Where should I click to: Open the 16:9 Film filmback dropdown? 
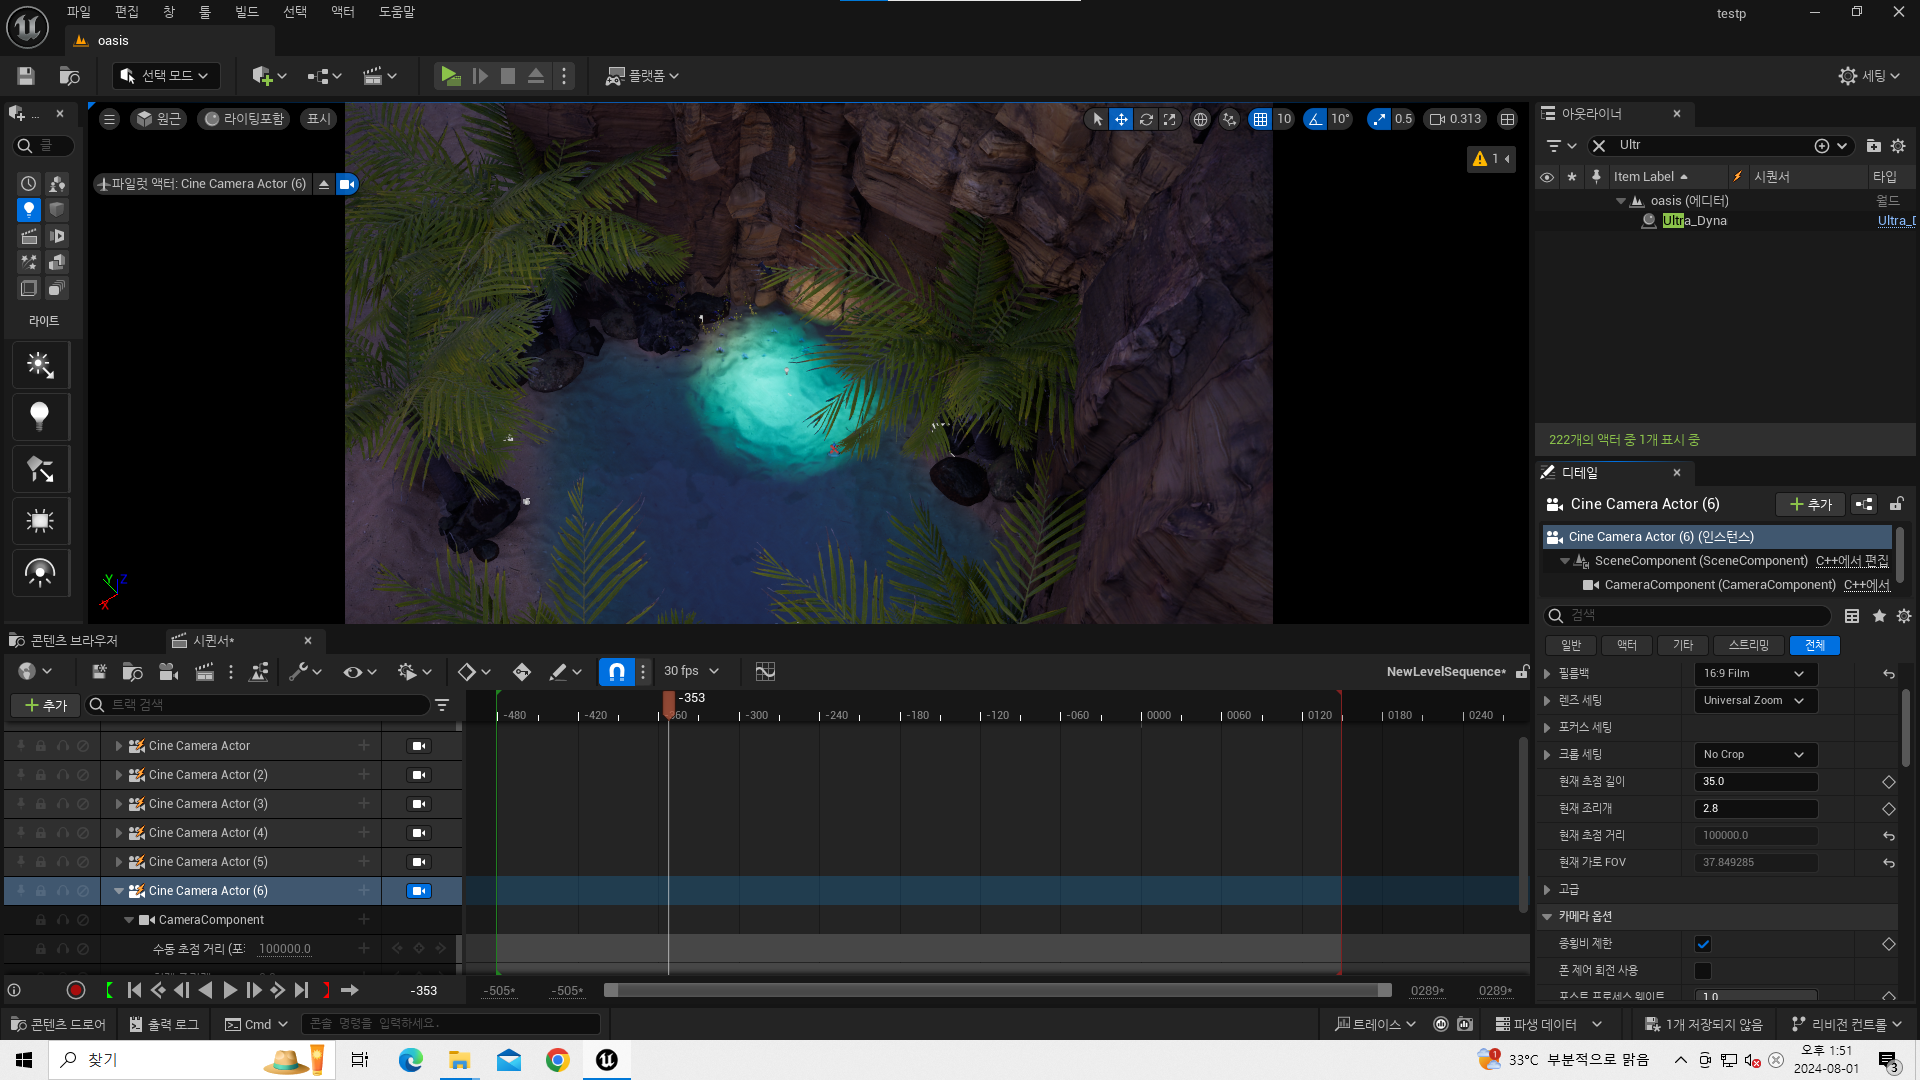(x=1754, y=674)
